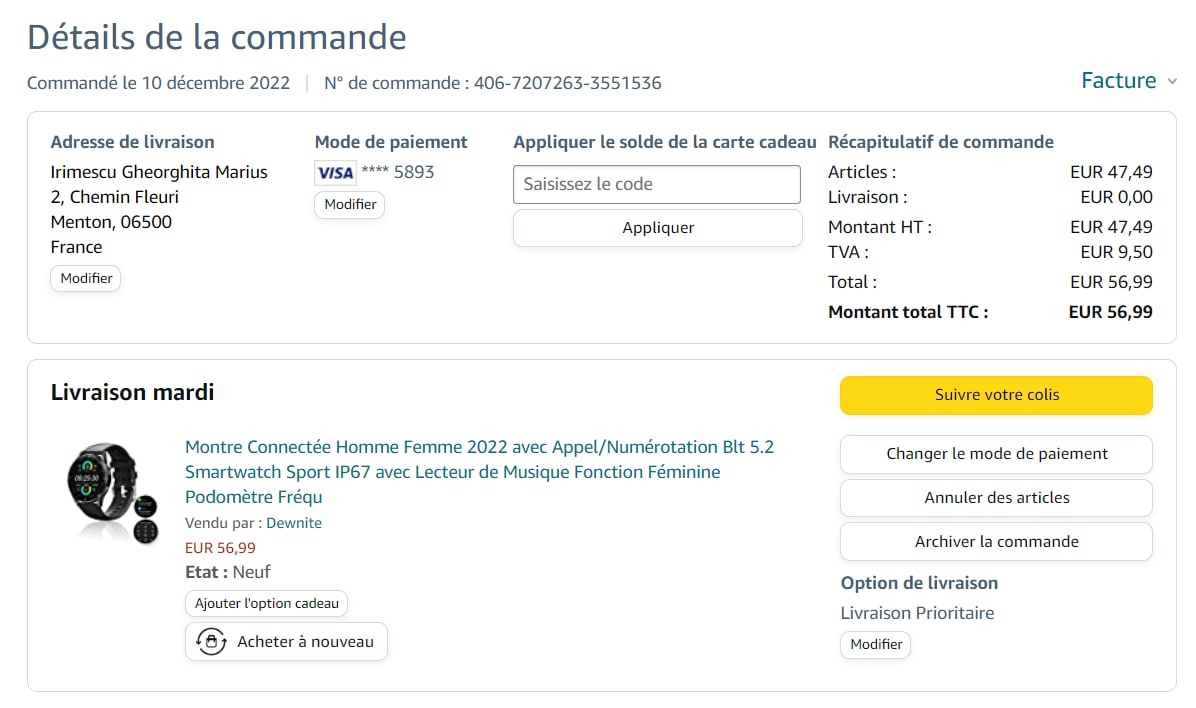Image resolution: width=1196 pixels, height=708 pixels.
Task: Select Changer le mode de paiement
Action: click(x=996, y=454)
